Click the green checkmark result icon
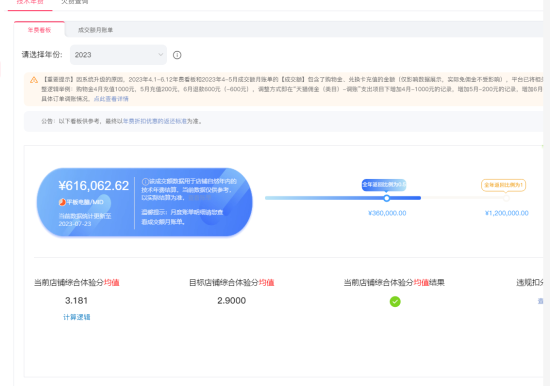Viewport: 550px width, 386px height. pos(395,301)
